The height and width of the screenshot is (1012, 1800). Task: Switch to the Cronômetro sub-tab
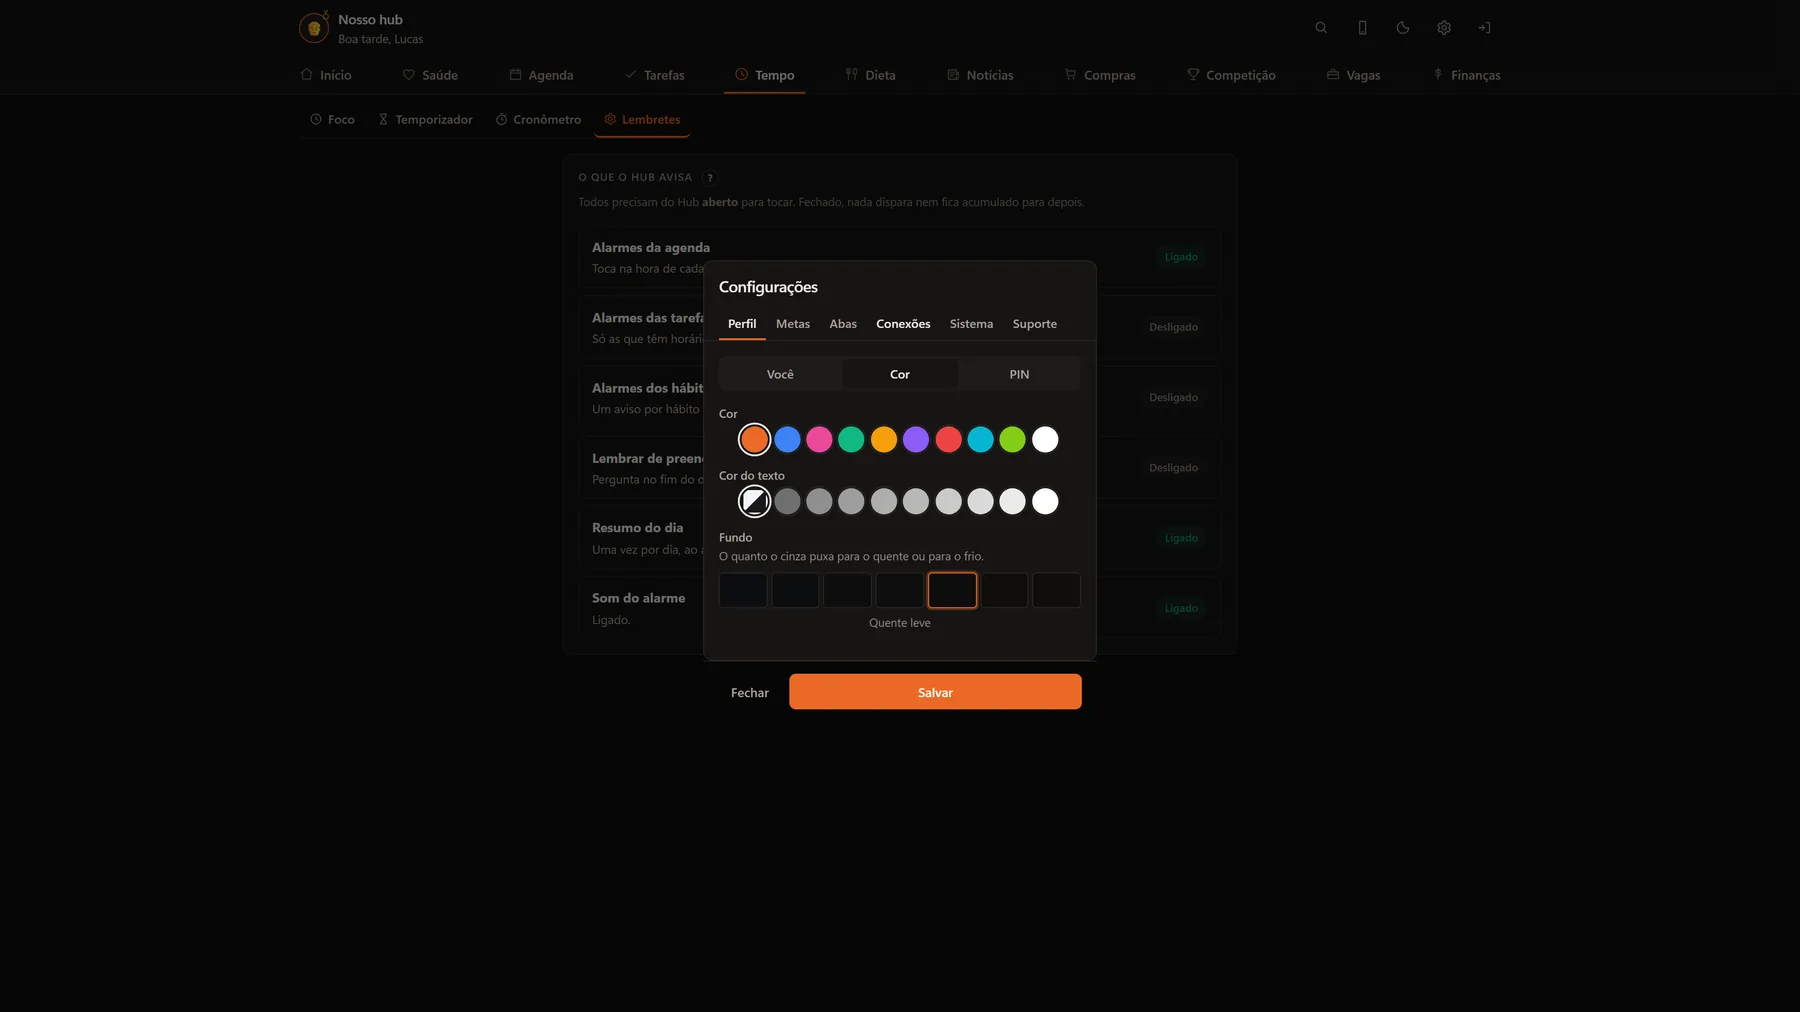(538, 120)
